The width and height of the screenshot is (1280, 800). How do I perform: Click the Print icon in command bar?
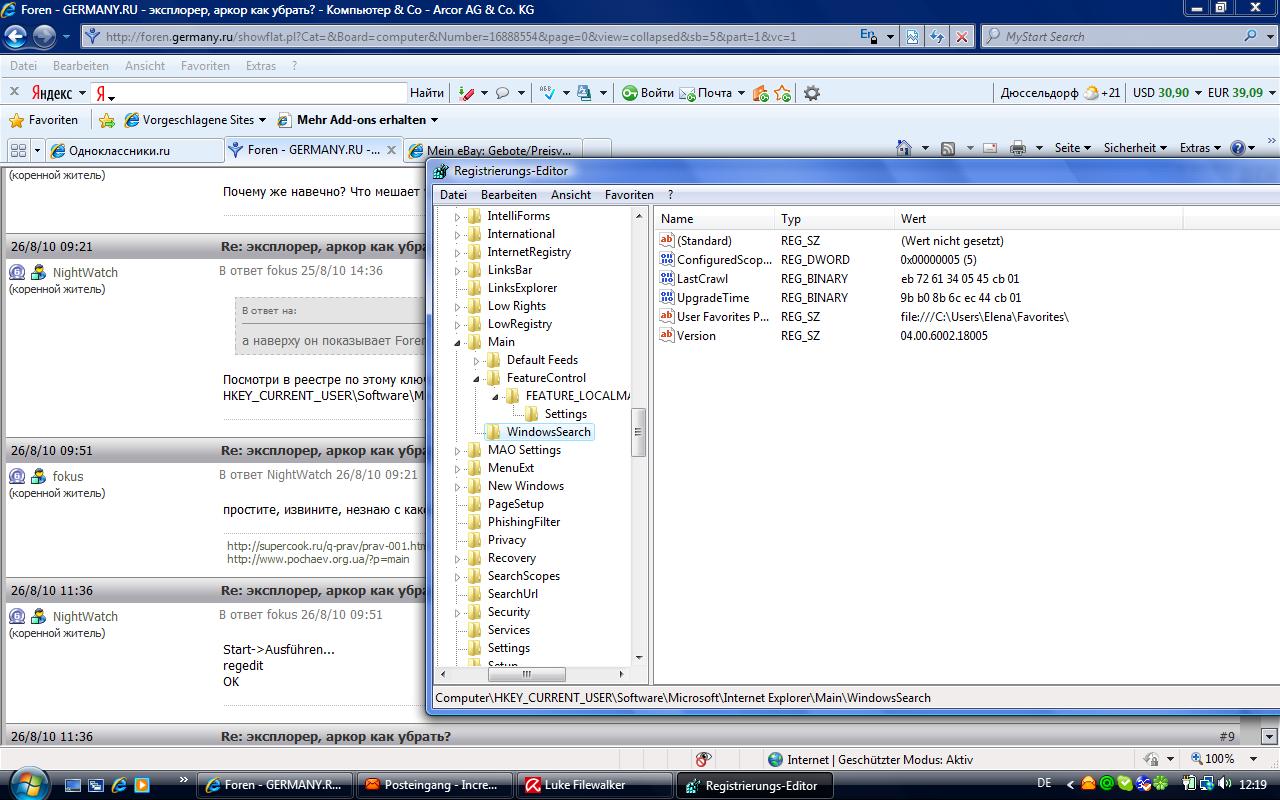1018,148
